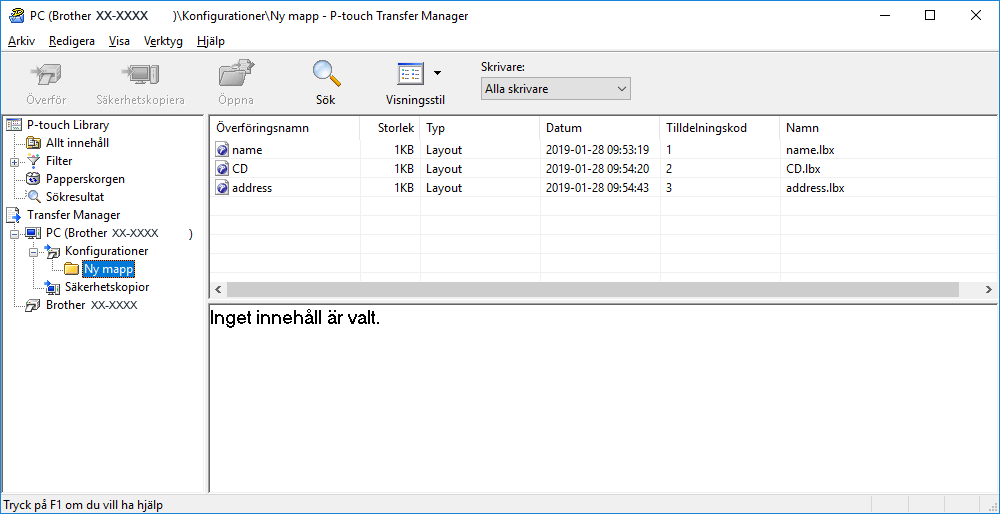Expand the Filter tree node
1000x514 pixels.
pyautogui.click(x=14, y=161)
